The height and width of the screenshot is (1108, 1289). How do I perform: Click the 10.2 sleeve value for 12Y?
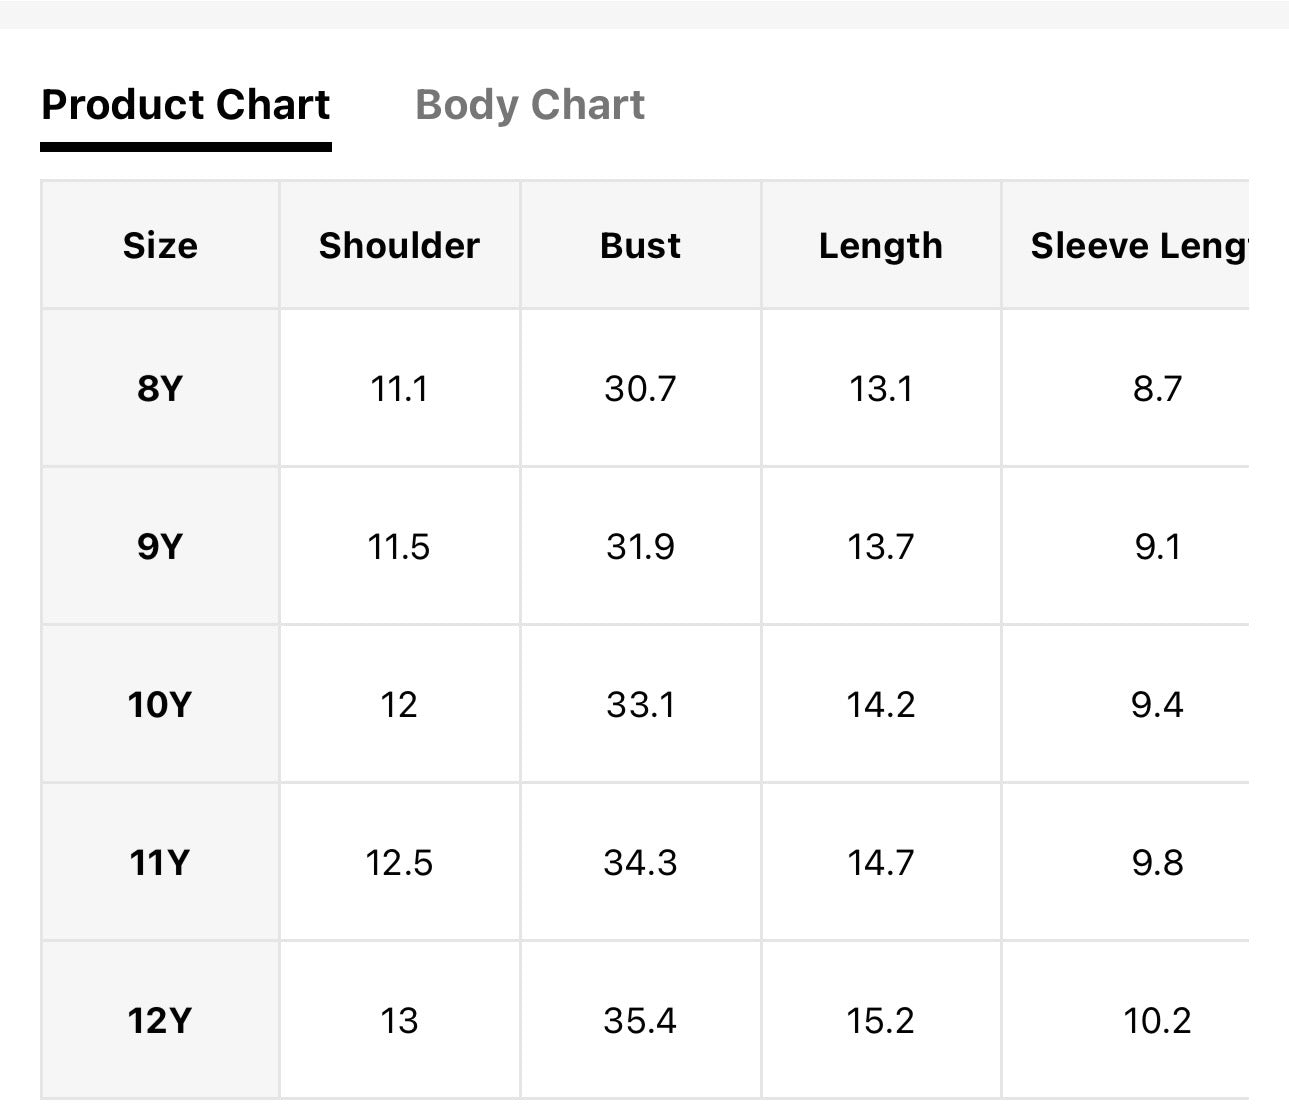(x=1158, y=1020)
